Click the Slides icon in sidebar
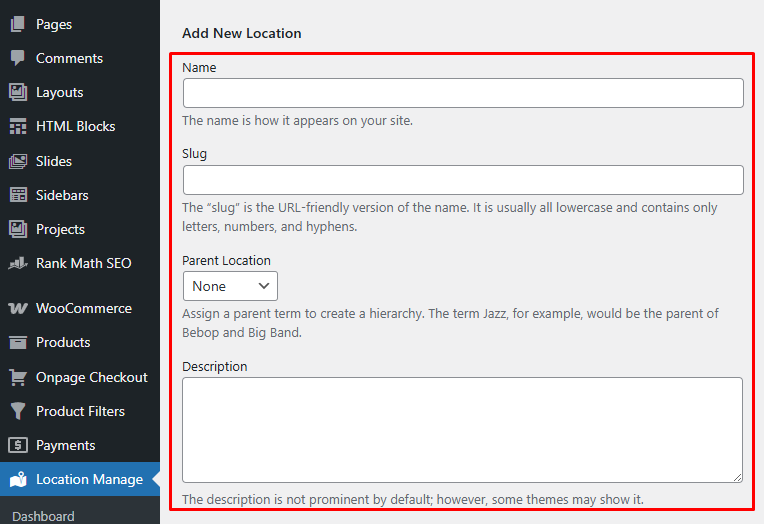The height and width of the screenshot is (524, 764). 18,161
